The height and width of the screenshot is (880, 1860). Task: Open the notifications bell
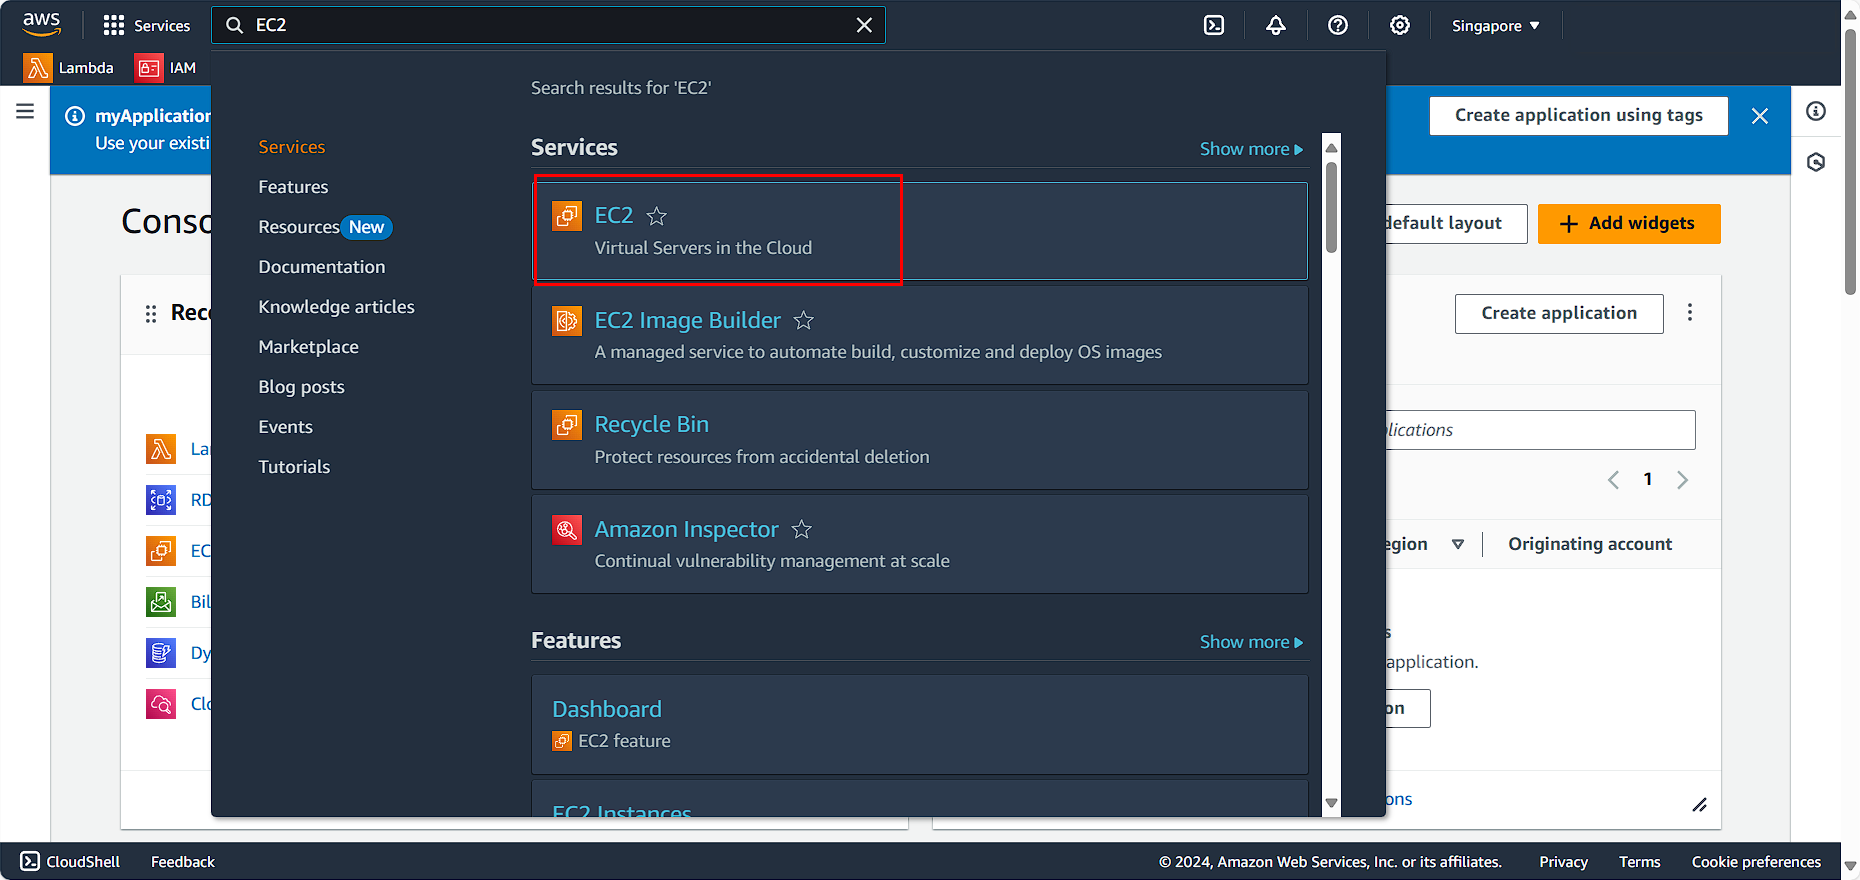(1276, 25)
